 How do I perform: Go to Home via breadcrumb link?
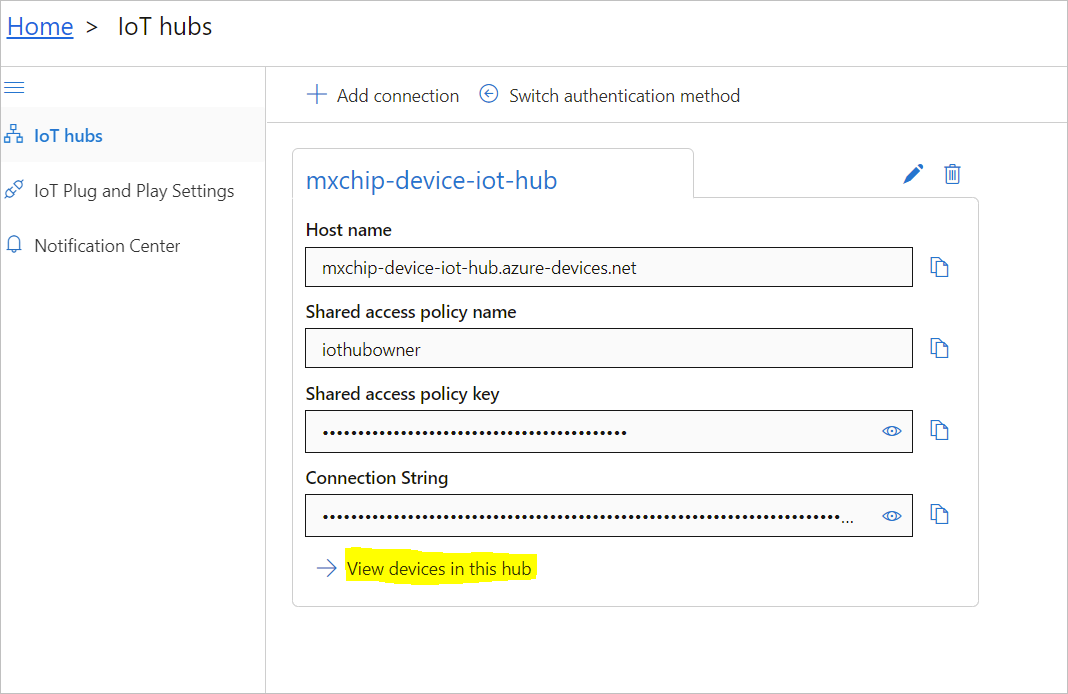pyautogui.click(x=40, y=27)
